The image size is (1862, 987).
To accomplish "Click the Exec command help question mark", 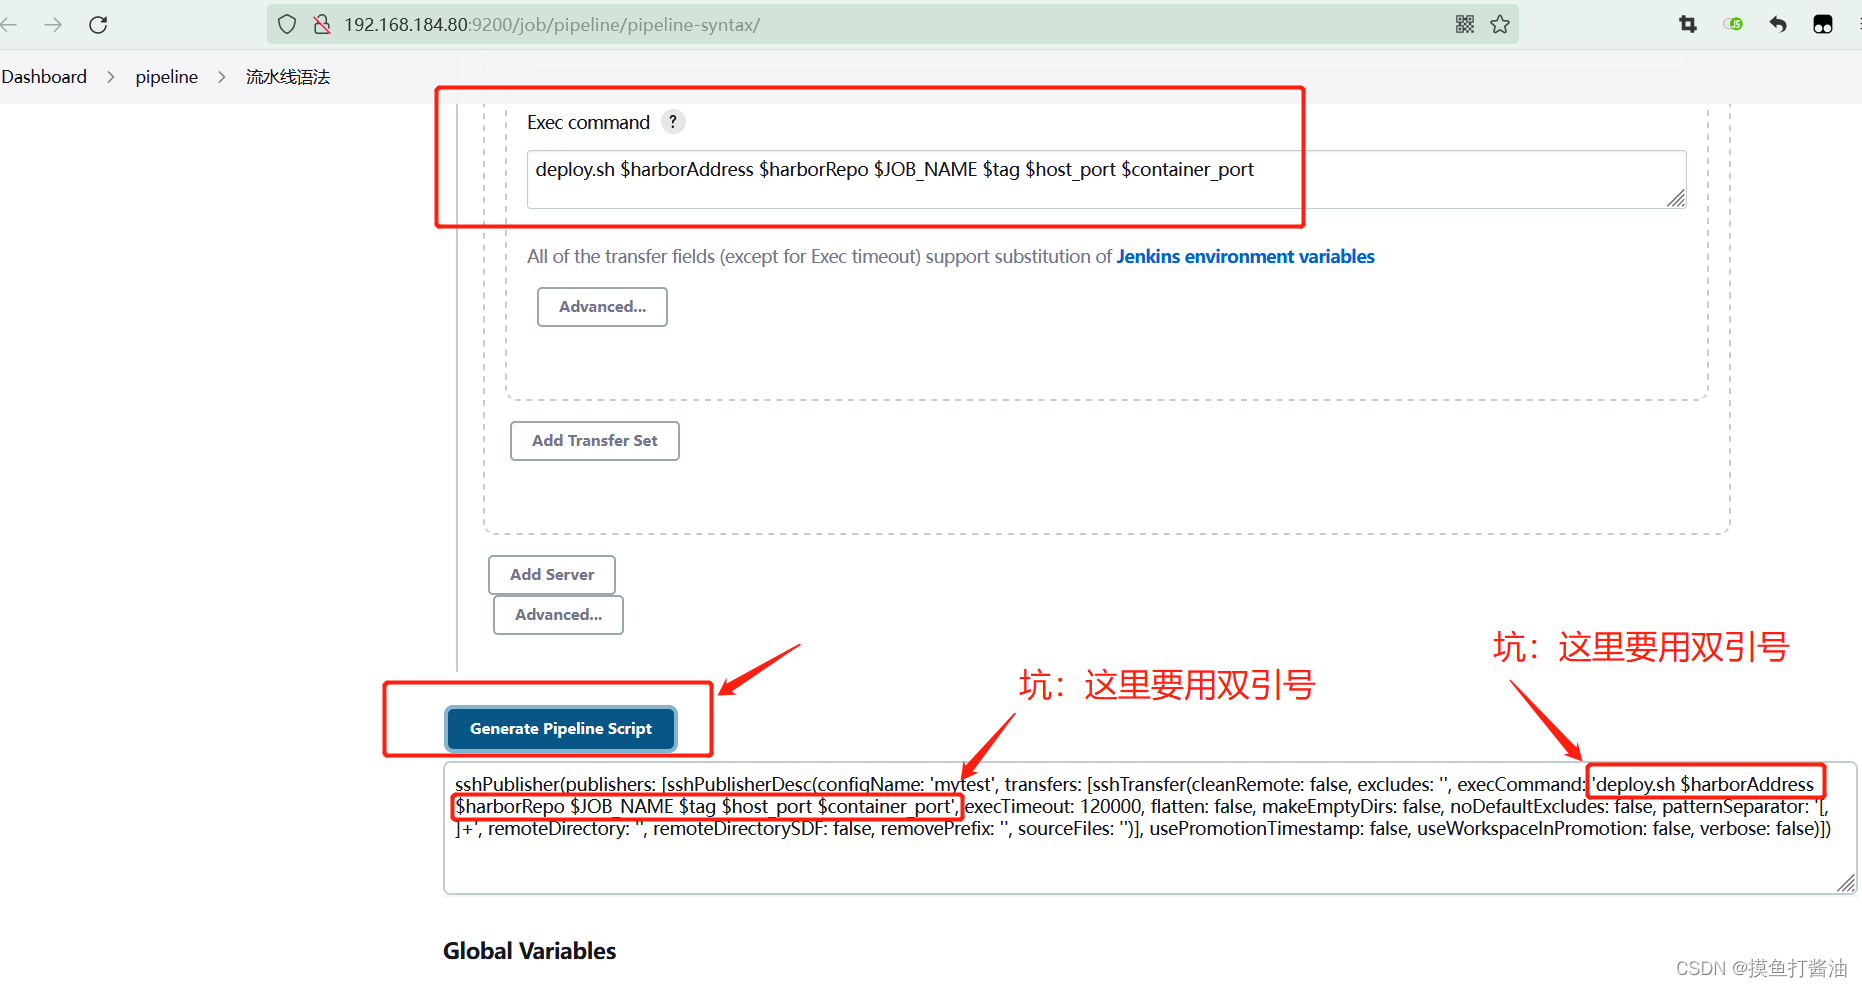I will coord(673,122).
